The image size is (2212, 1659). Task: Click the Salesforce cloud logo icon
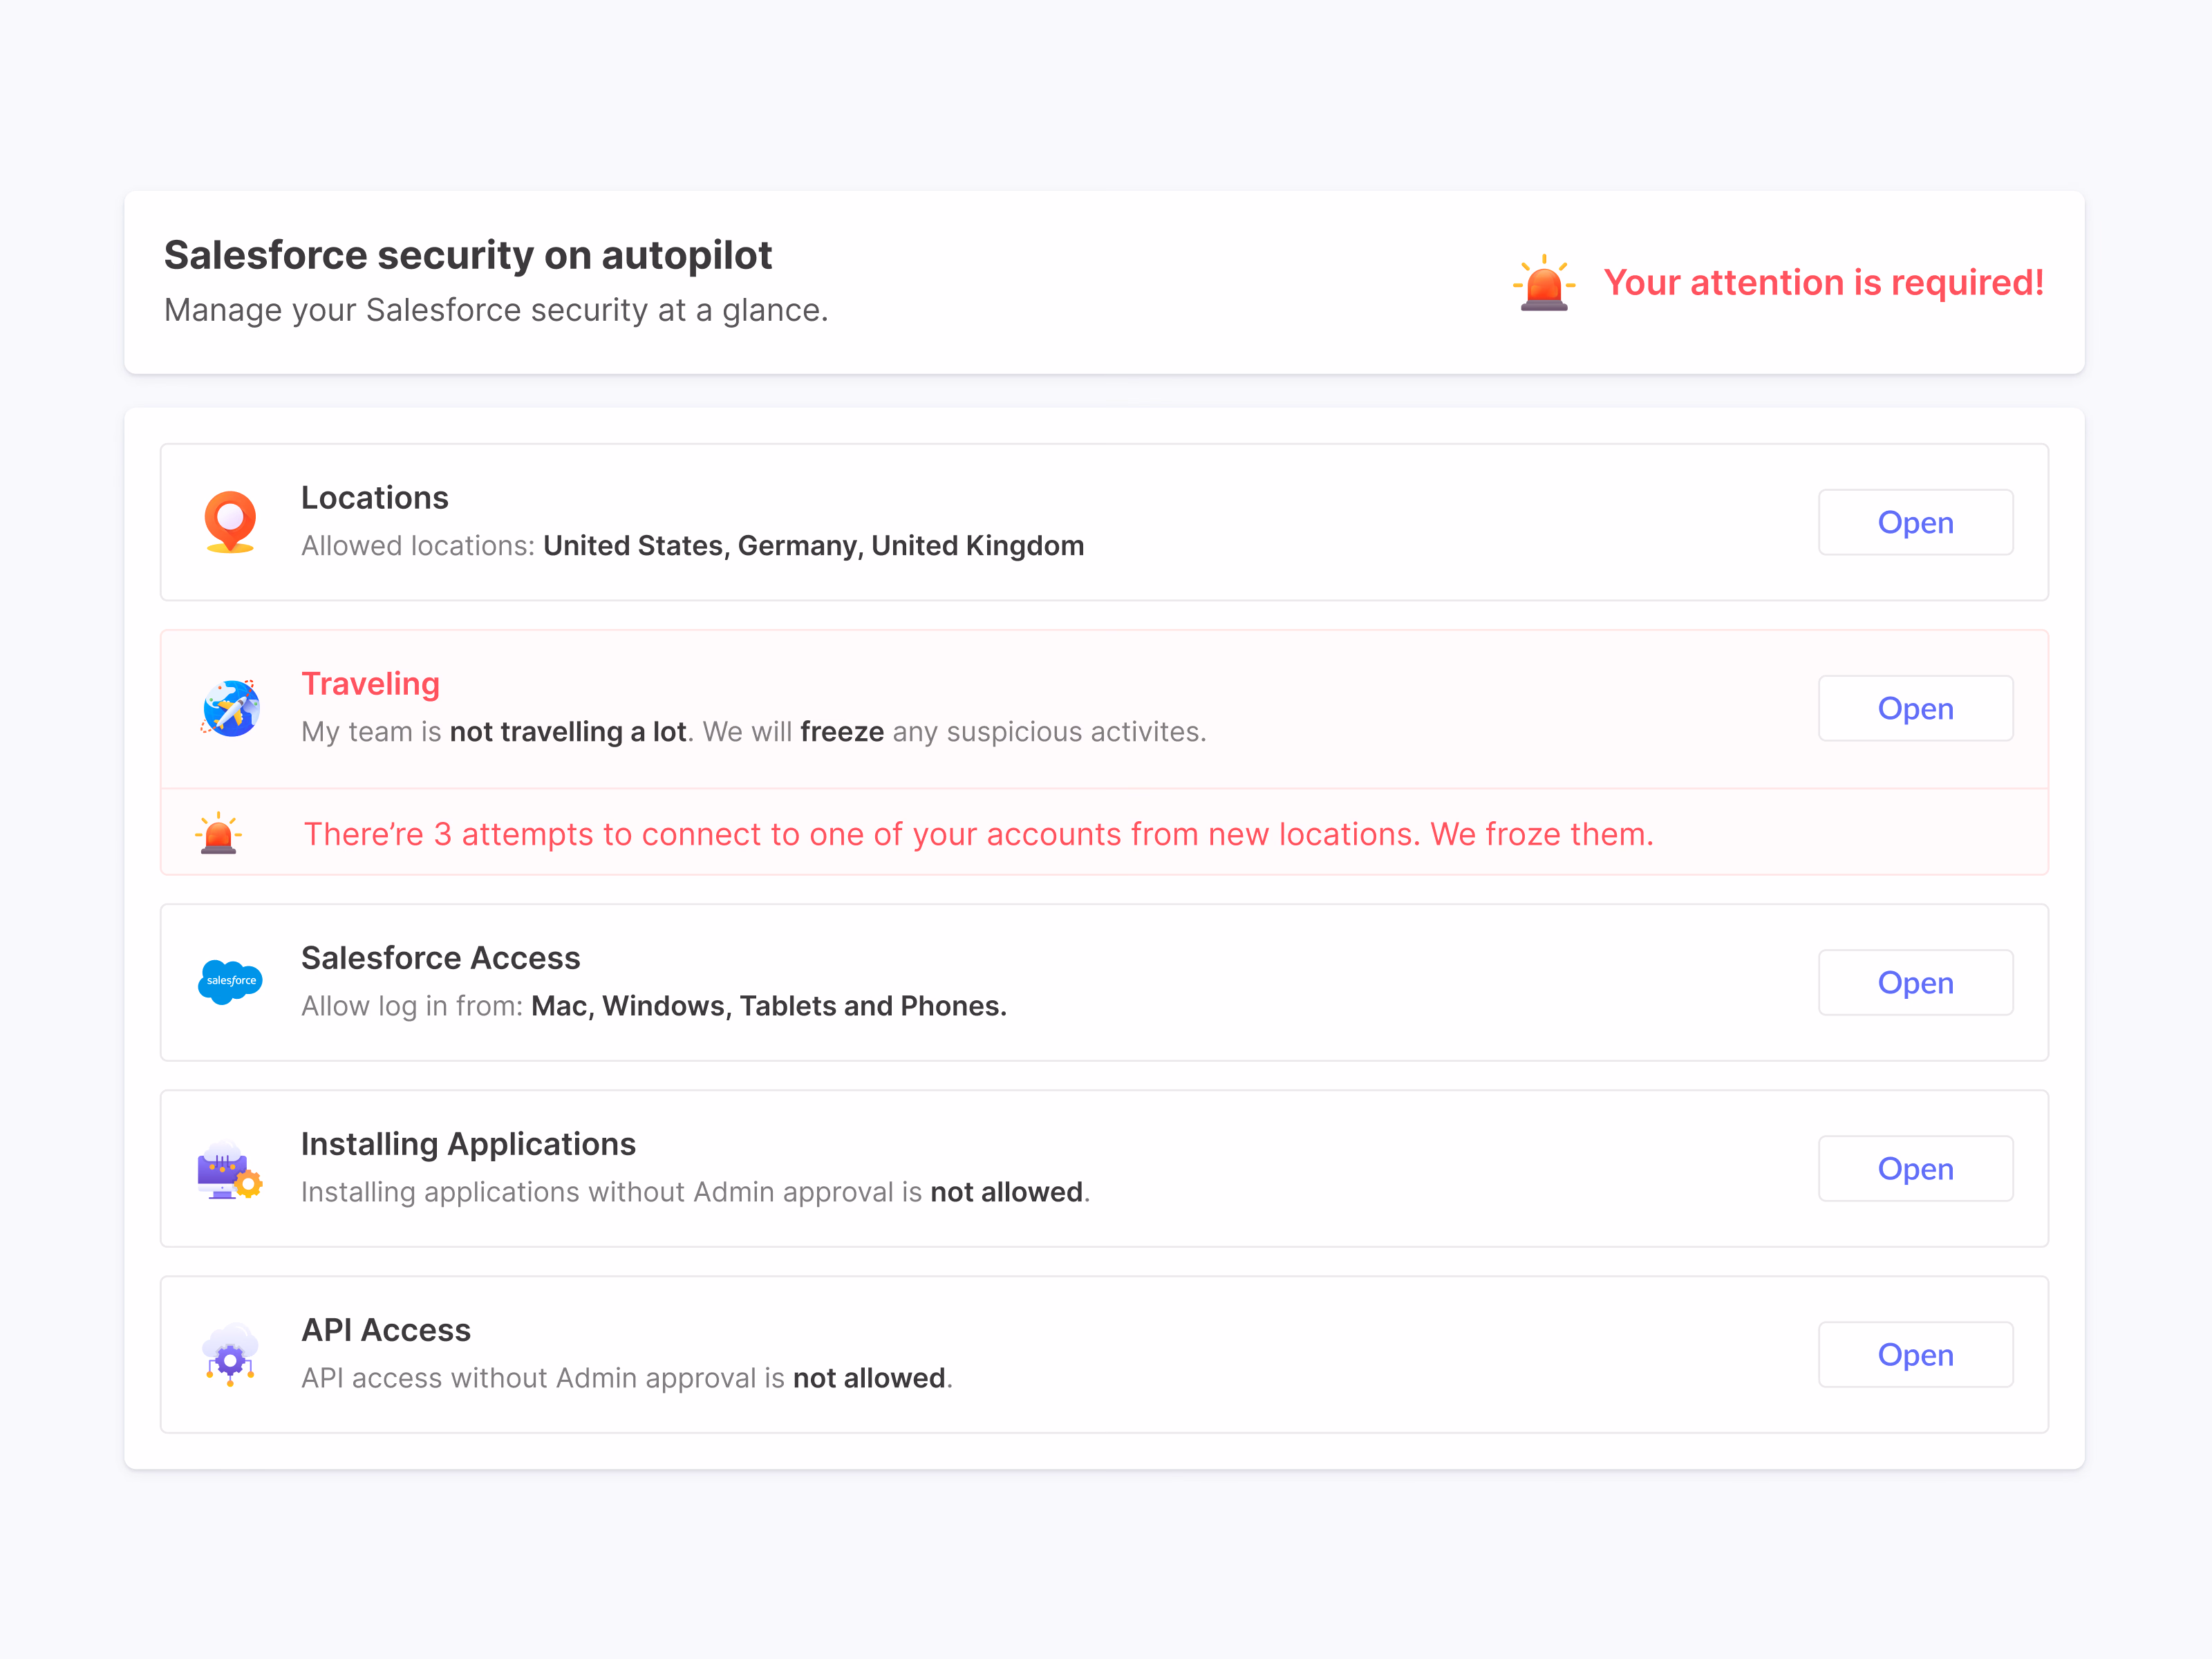pos(230,981)
